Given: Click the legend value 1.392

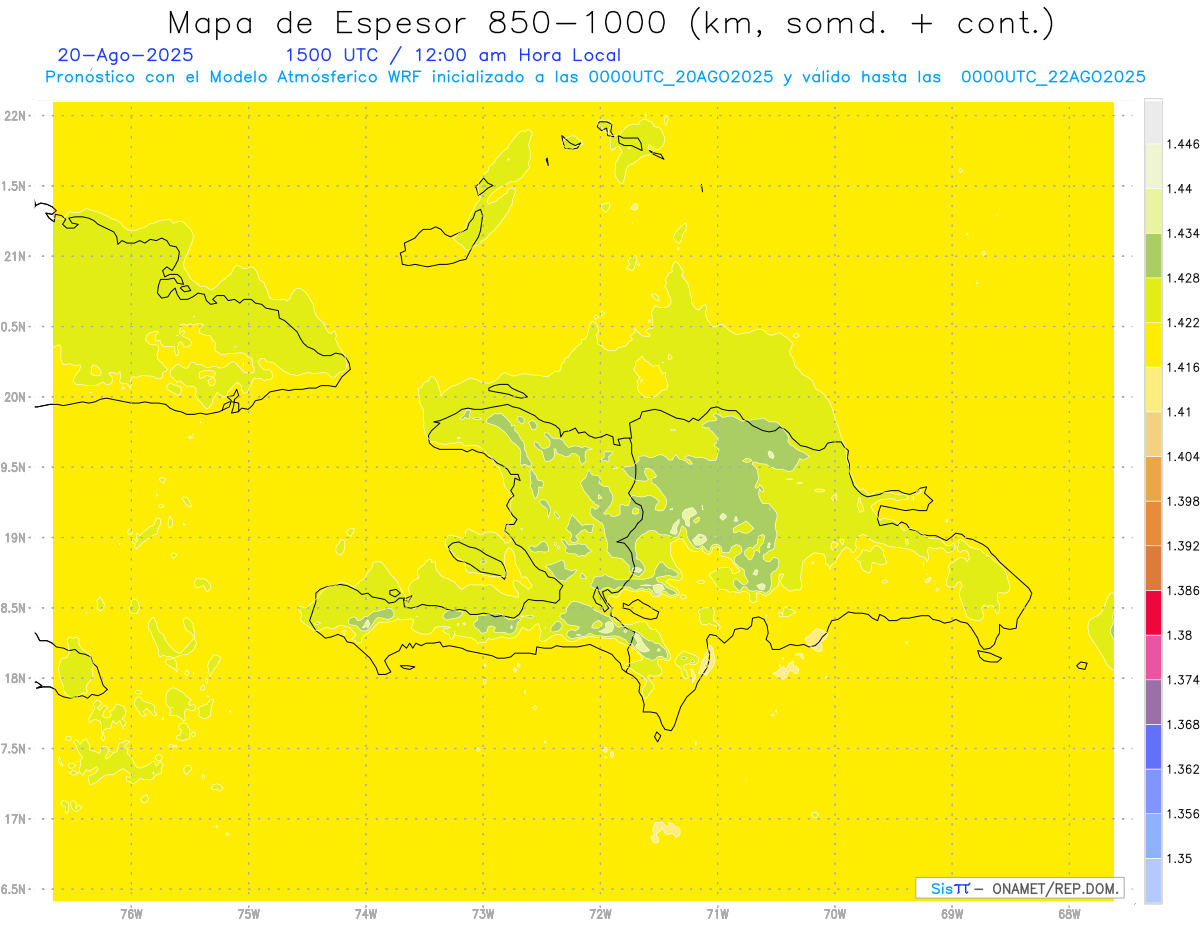Looking at the screenshot, I should click(x=1184, y=546).
